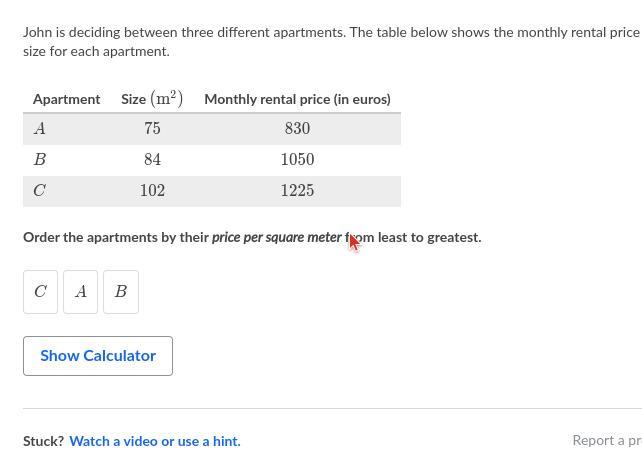The width and height of the screenshot is (642, 464).
Task: Click the Apartment column header
Action: 66,99
